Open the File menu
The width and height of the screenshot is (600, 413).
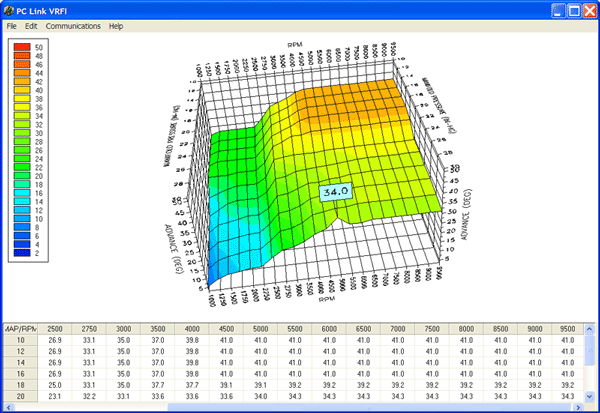coord(11,26)
